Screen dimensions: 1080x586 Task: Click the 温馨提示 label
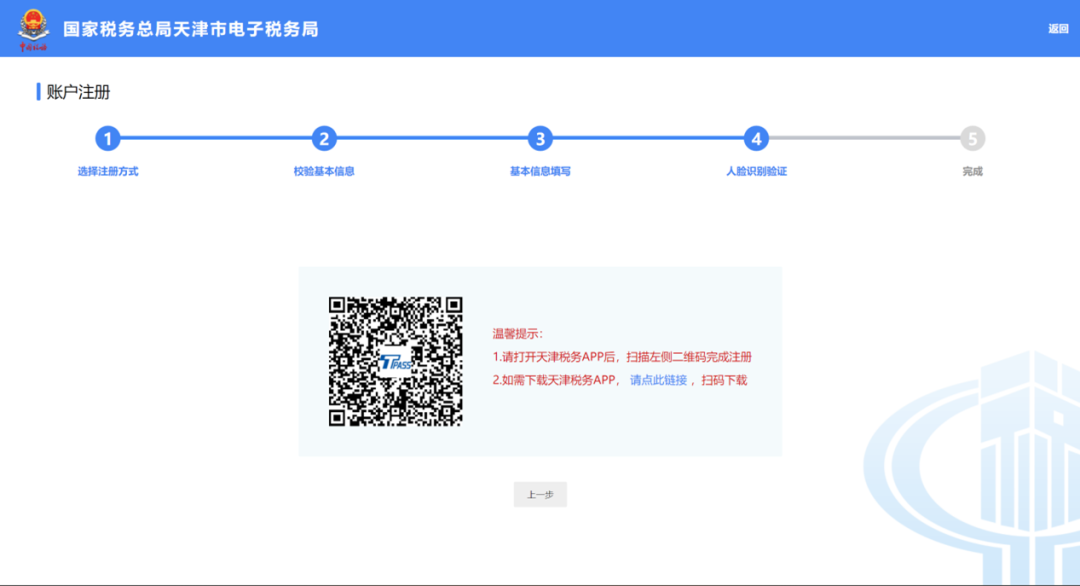pos(517,334)
